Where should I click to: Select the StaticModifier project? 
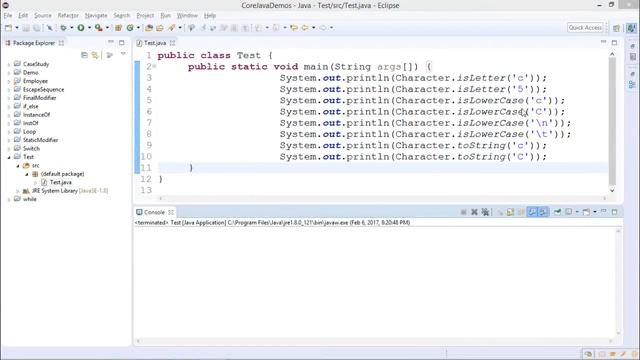pyautogui.click(x=40, y=140)
